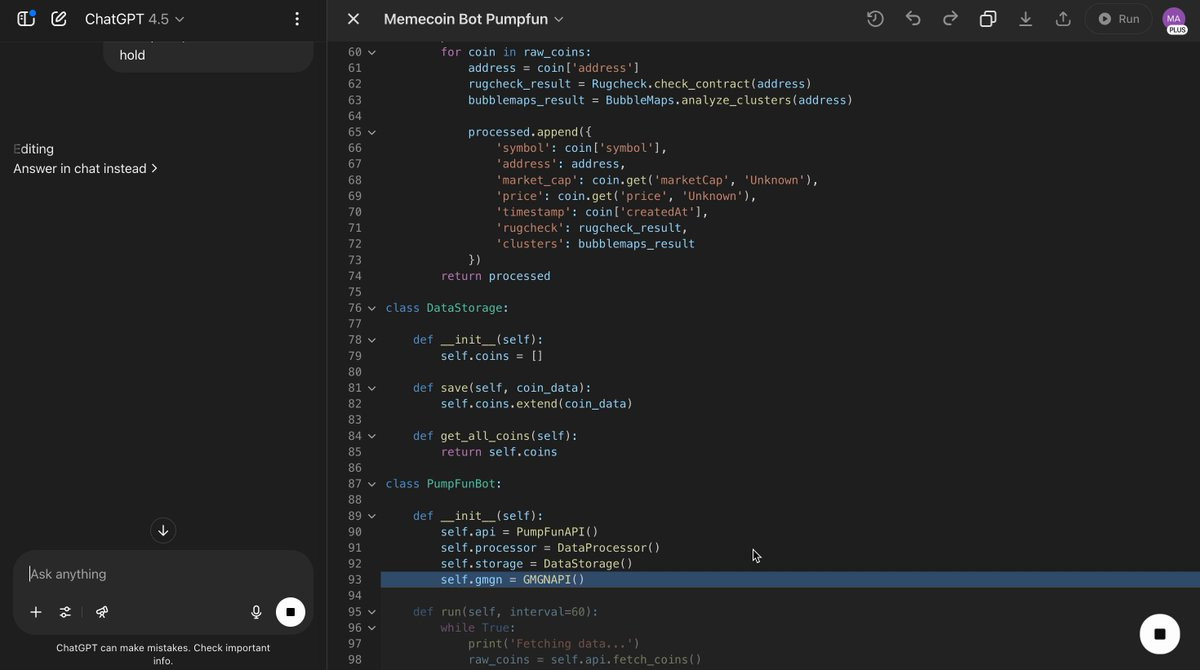The image size is (1200, 670).
Task: Click the 'self.gmgn = GMGNAPI()' line
Action: pyautogui.click(x=512, y=580)
